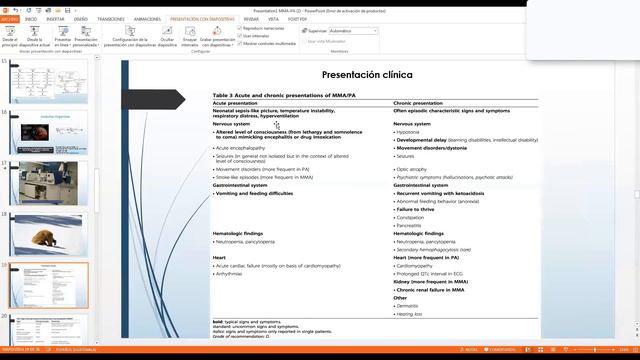Click the PowerPoint application icon in title bar
640x360 pixels.
pos(5,11)
